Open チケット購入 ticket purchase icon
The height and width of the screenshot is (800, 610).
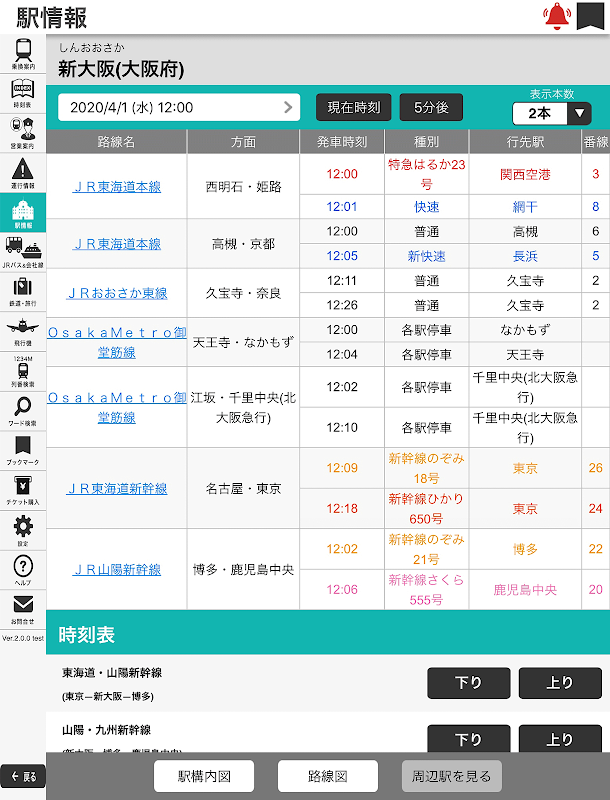coord(23,491)
